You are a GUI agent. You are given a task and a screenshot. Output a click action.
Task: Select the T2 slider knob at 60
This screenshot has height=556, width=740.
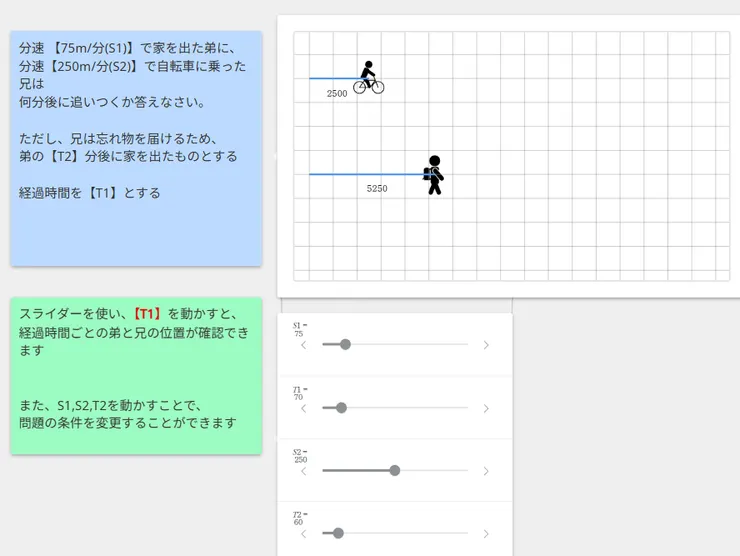(338, 534)
